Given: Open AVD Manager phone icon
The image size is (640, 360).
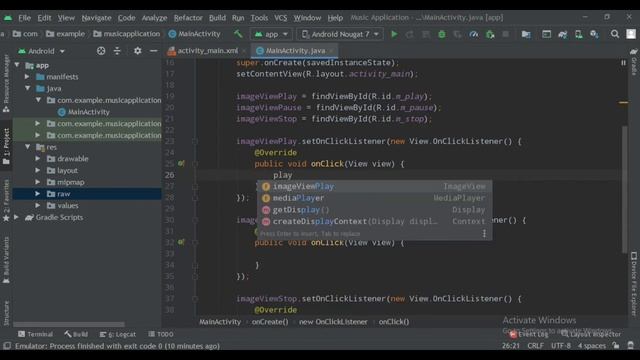Looking at the screenshot, I should click(578, 34).
